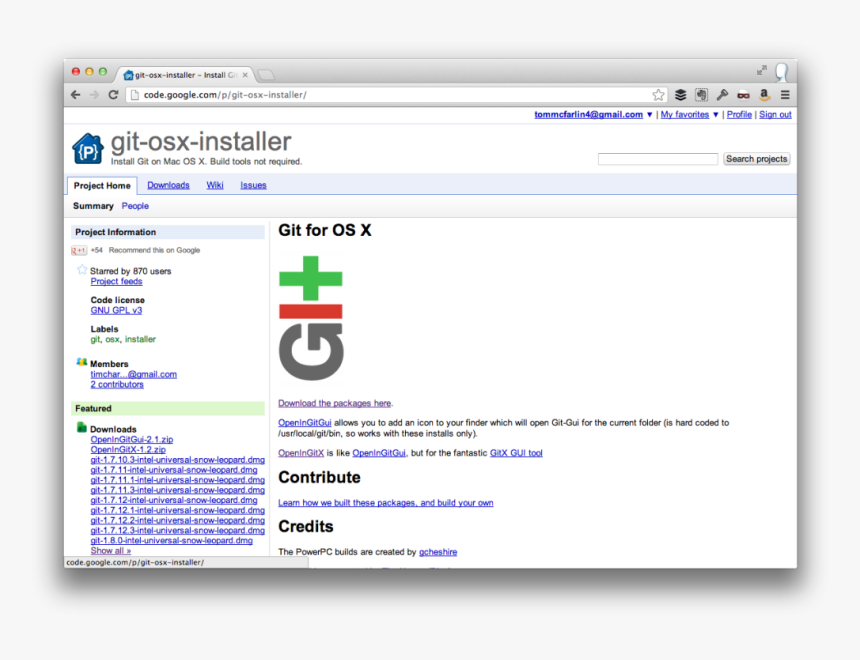Click inside the project search field
860x660 pixels.
[657, 158]
